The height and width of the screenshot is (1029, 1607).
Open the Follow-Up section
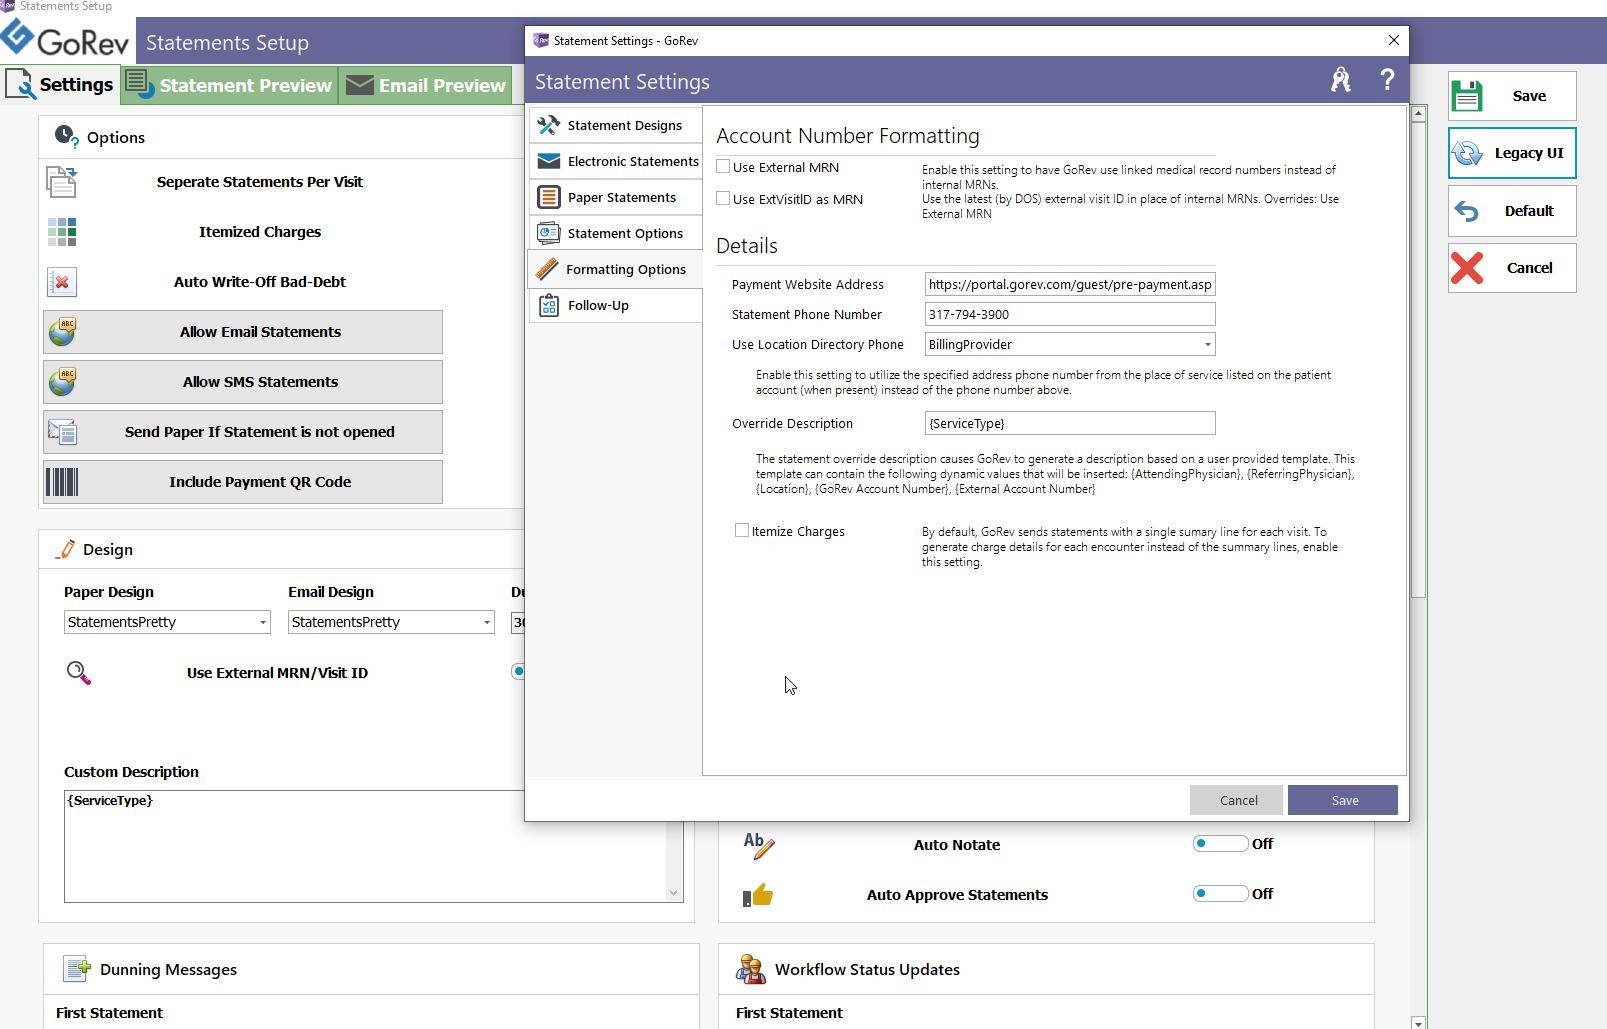[615, 305]
